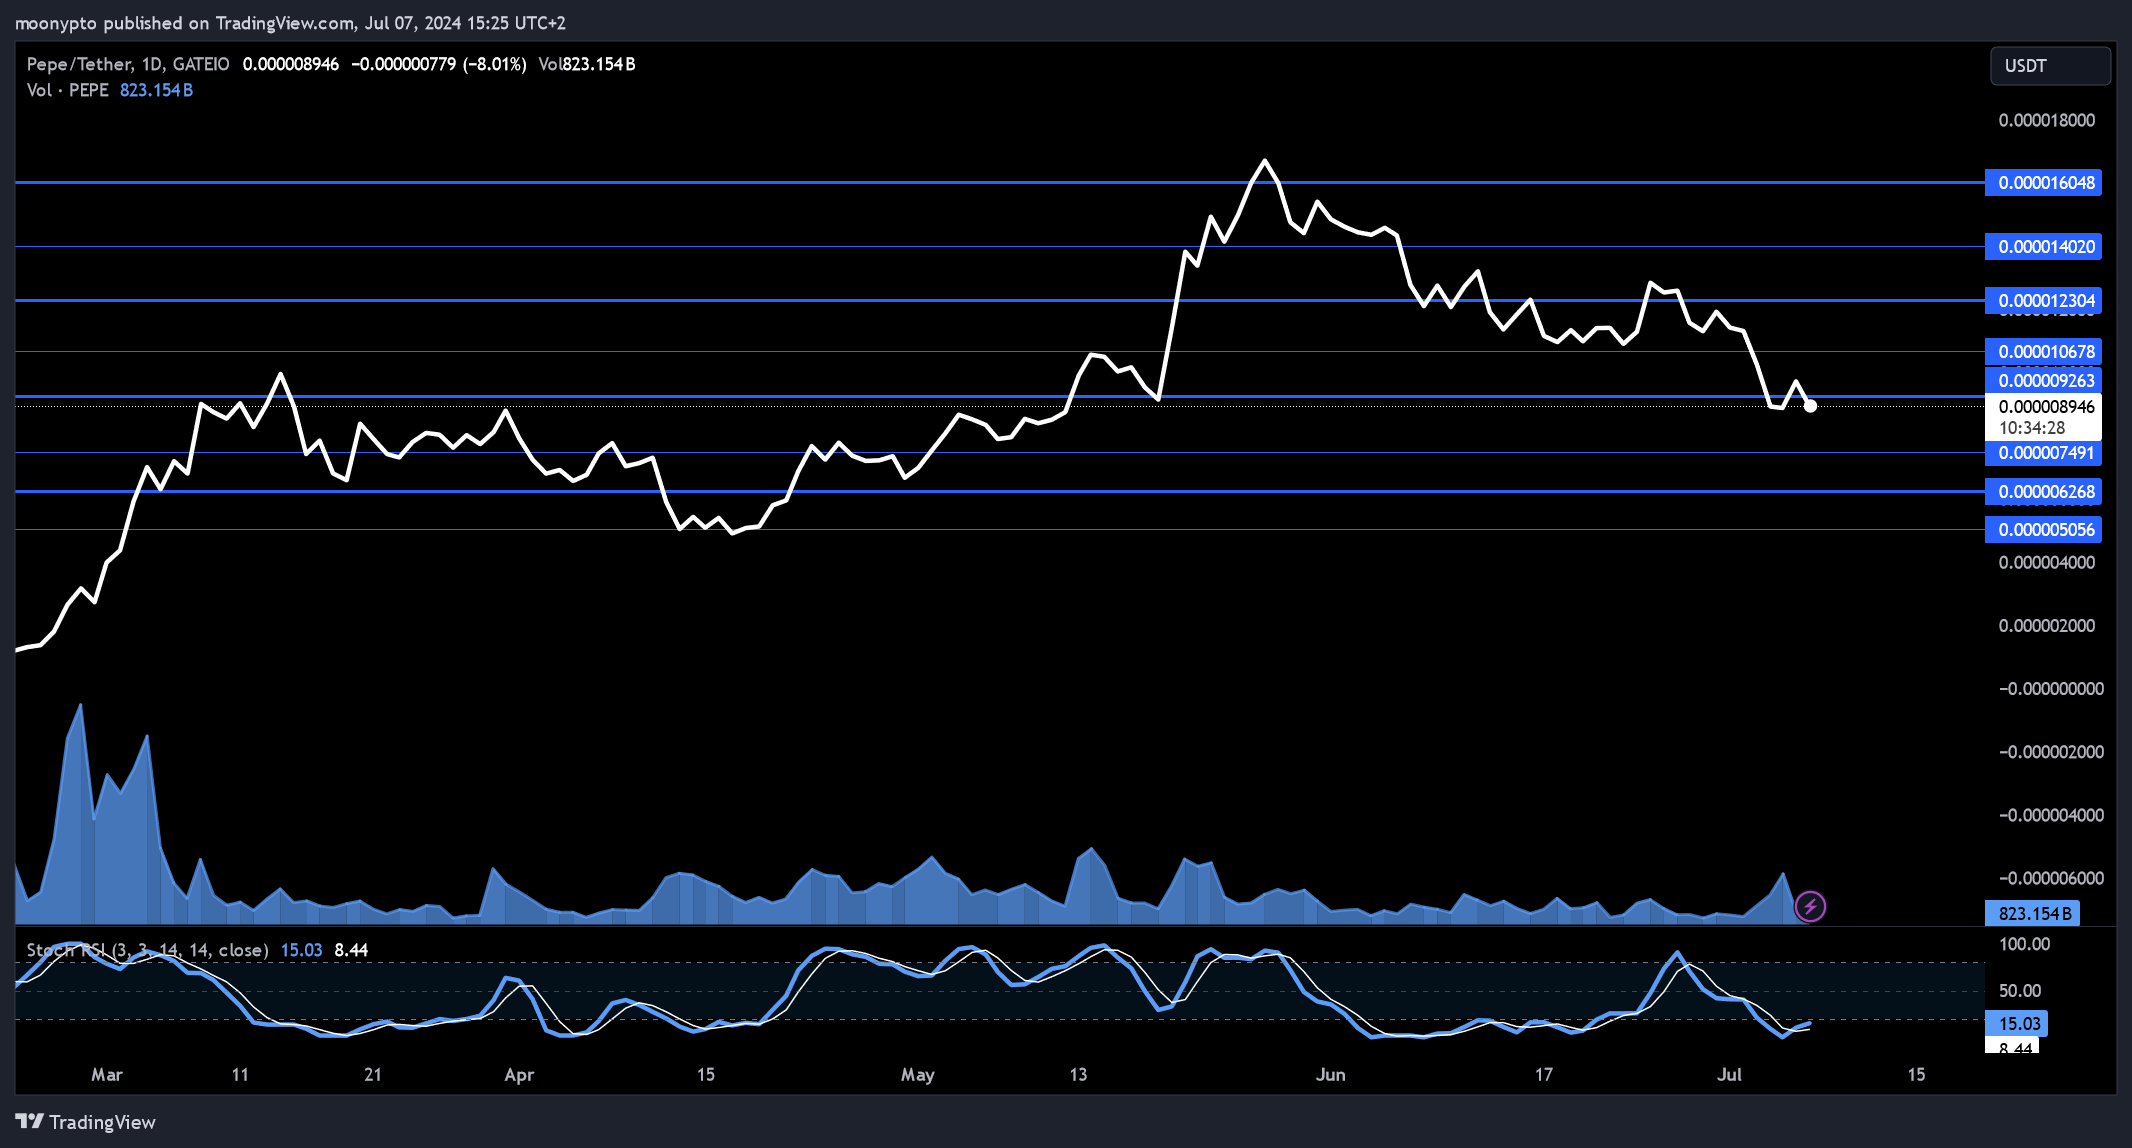Click the May date on time axis
The image size is (2132, 1148).
(918, 1075)
